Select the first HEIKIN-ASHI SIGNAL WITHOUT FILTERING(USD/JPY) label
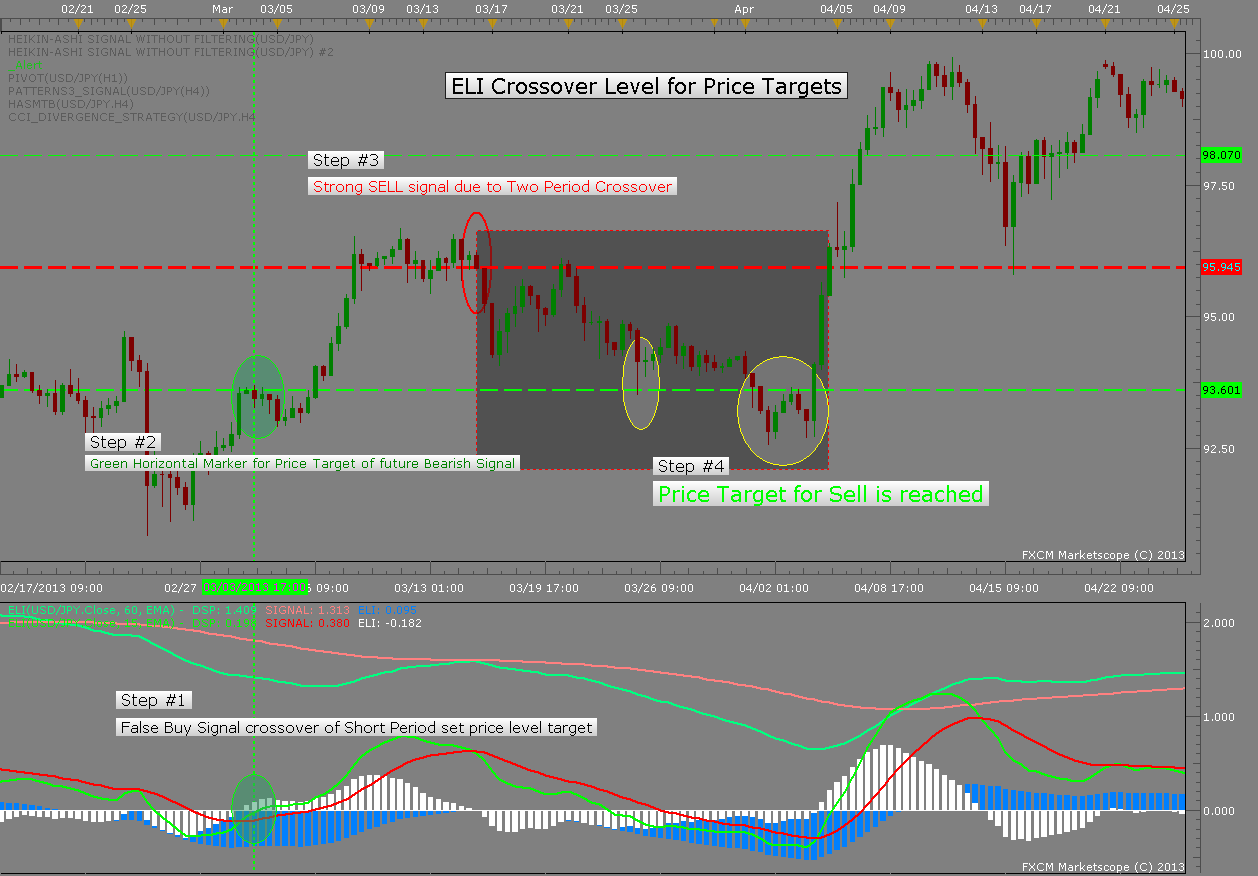The height and width of the screenshot is (876, 1258). pos(161,38)
